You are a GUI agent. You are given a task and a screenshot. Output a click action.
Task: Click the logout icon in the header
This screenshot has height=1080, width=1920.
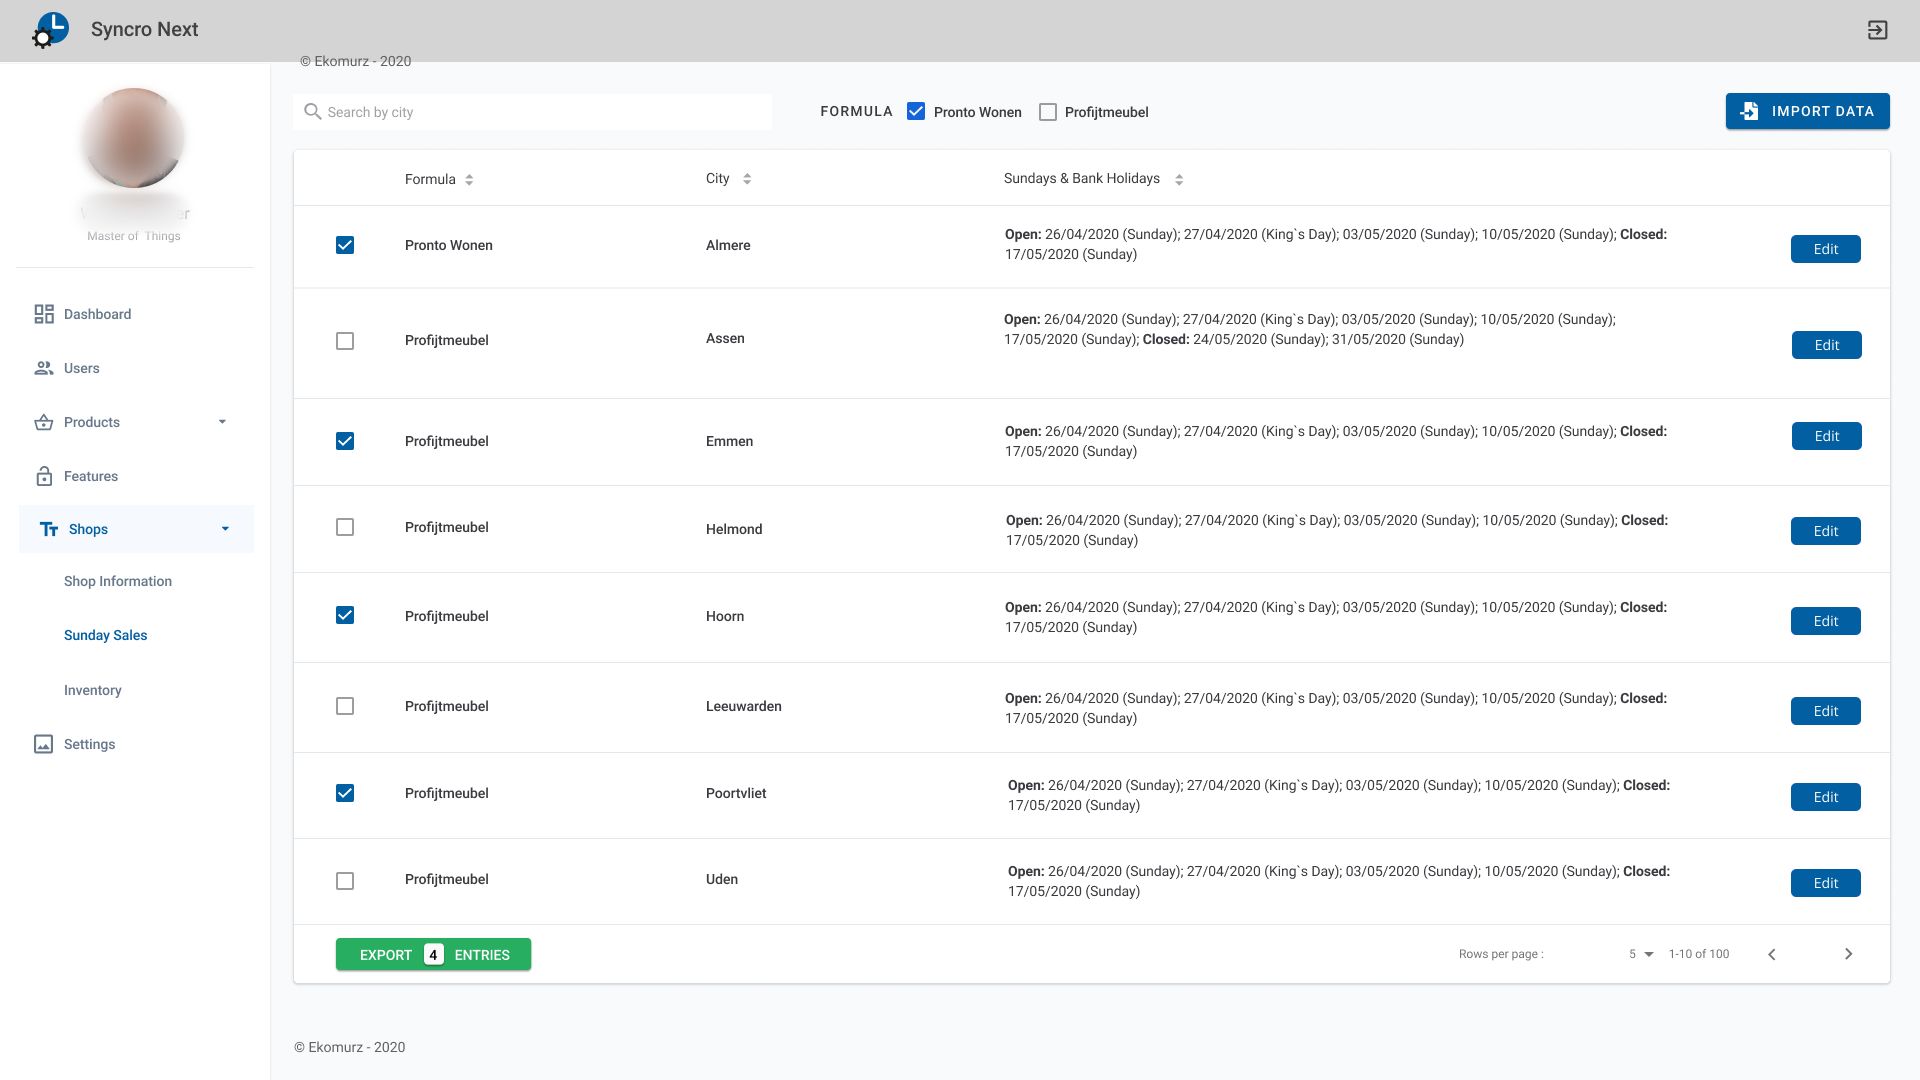(x=1877, y=30)
